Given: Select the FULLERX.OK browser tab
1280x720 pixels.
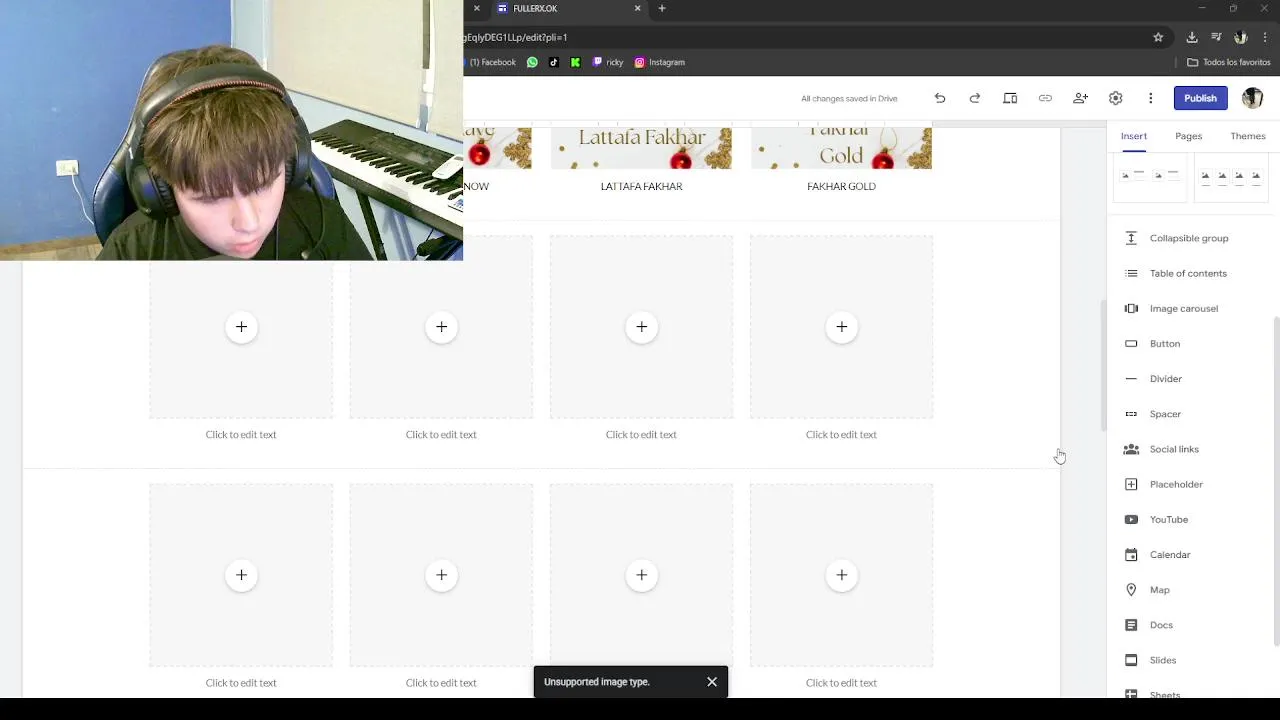Looking at the screenshot, I should (566, 8).
